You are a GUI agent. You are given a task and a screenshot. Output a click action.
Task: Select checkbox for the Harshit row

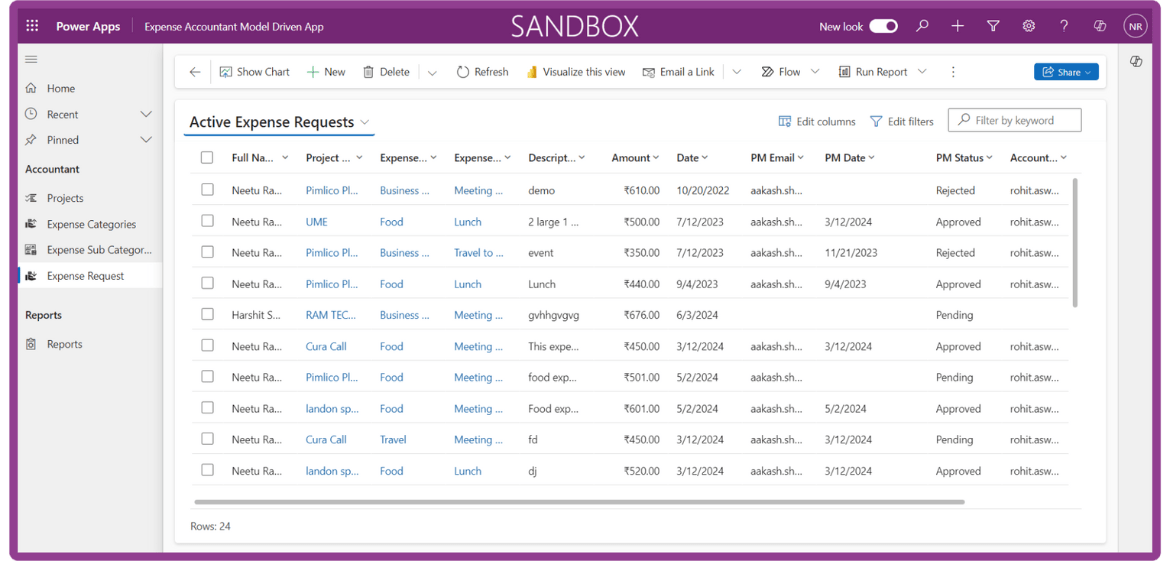coord(207,314)
